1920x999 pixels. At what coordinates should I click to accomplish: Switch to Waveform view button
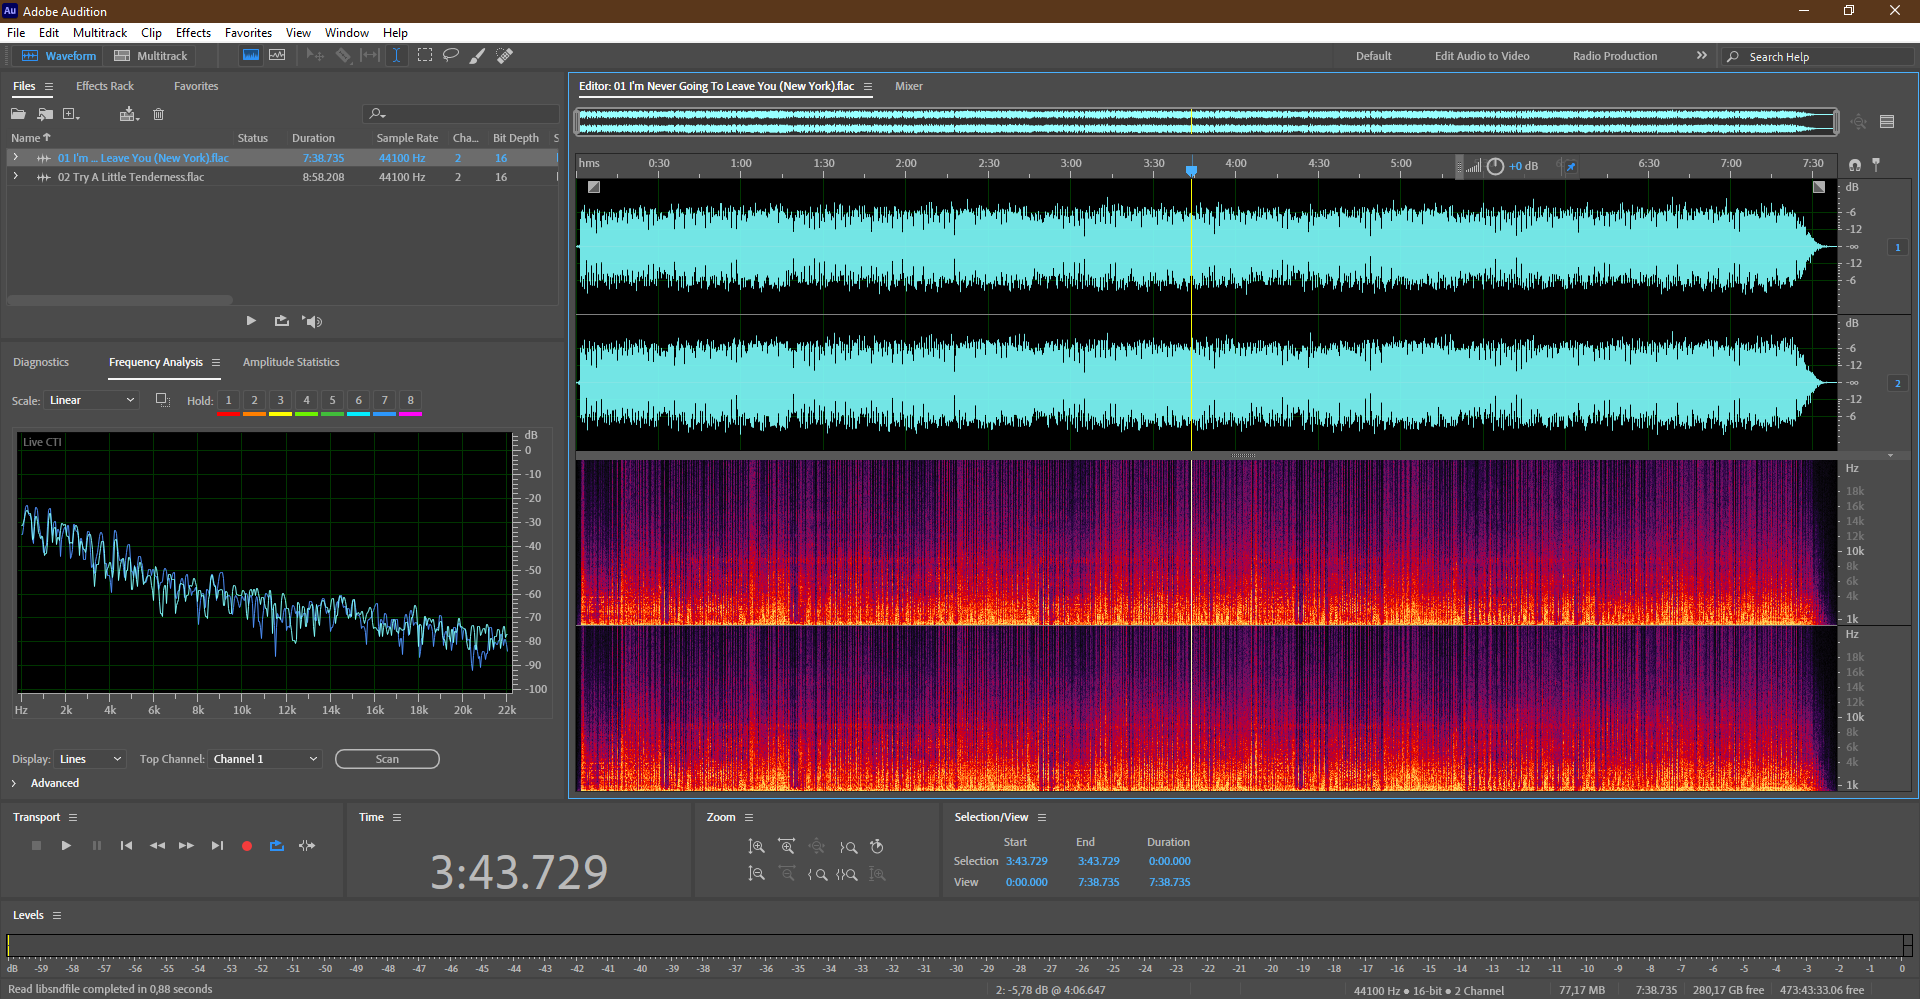pos(59,56)
